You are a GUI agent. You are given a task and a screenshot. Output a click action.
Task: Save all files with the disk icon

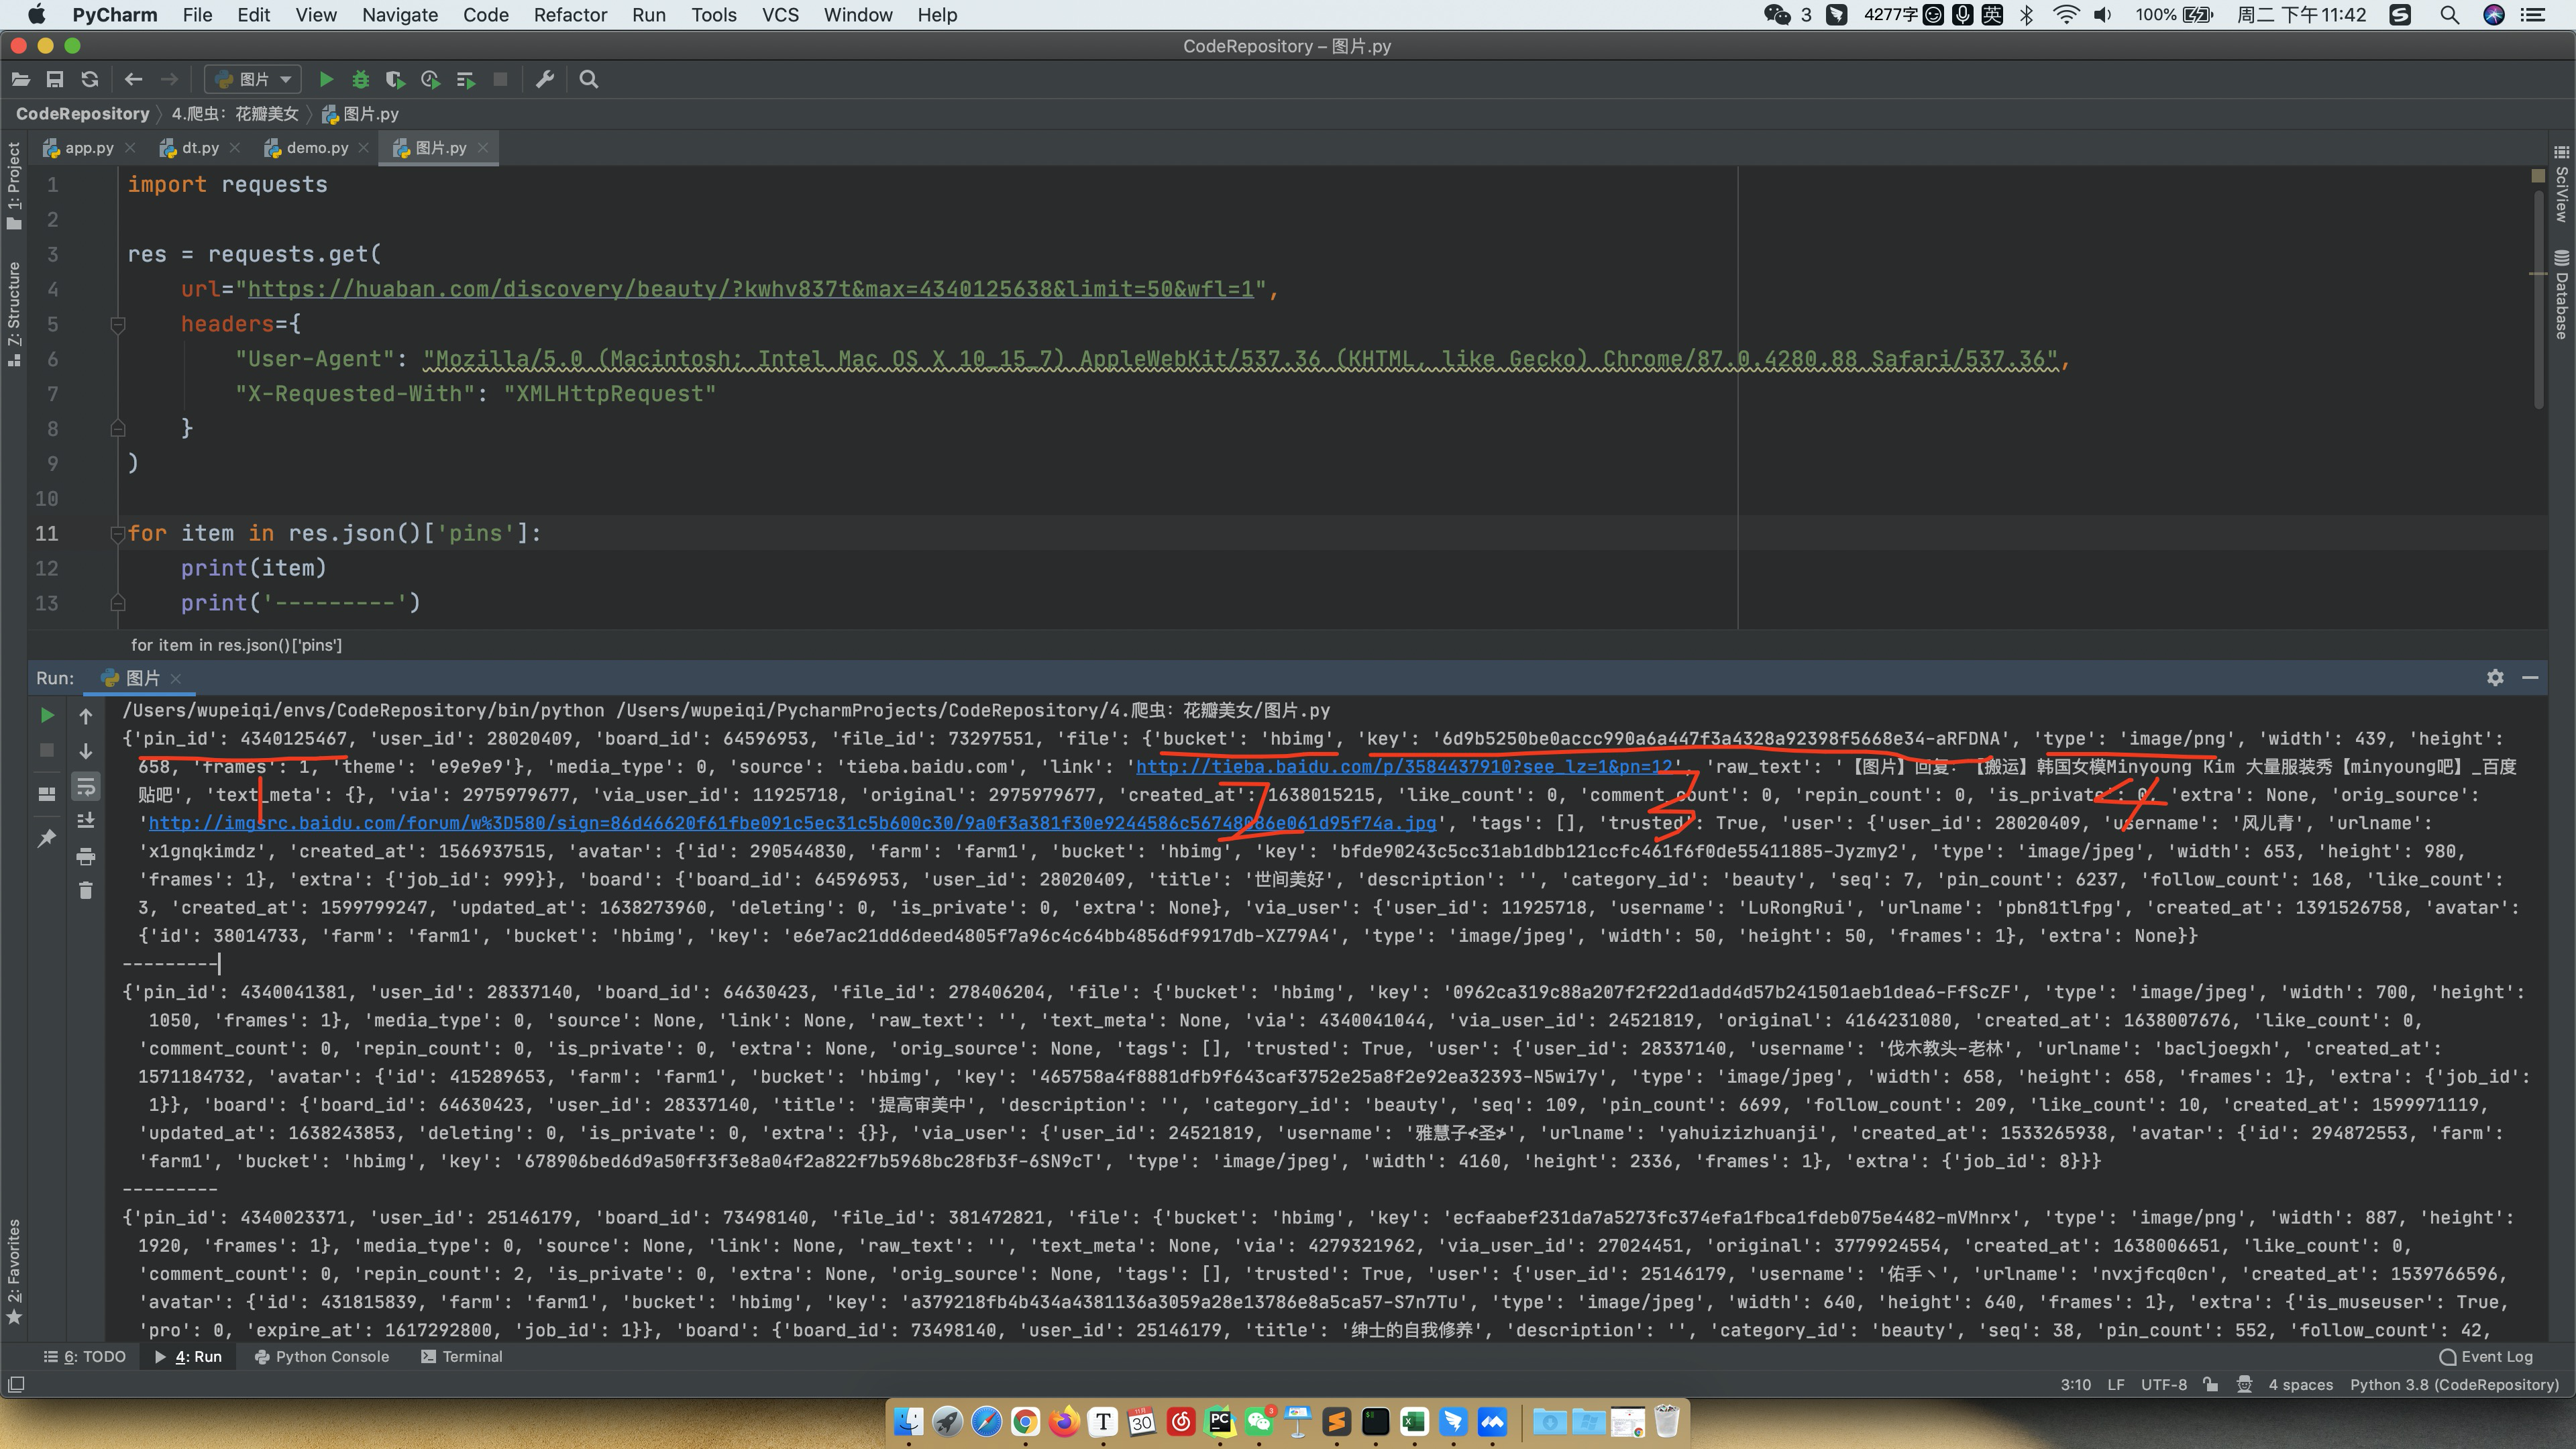[55, 79]
